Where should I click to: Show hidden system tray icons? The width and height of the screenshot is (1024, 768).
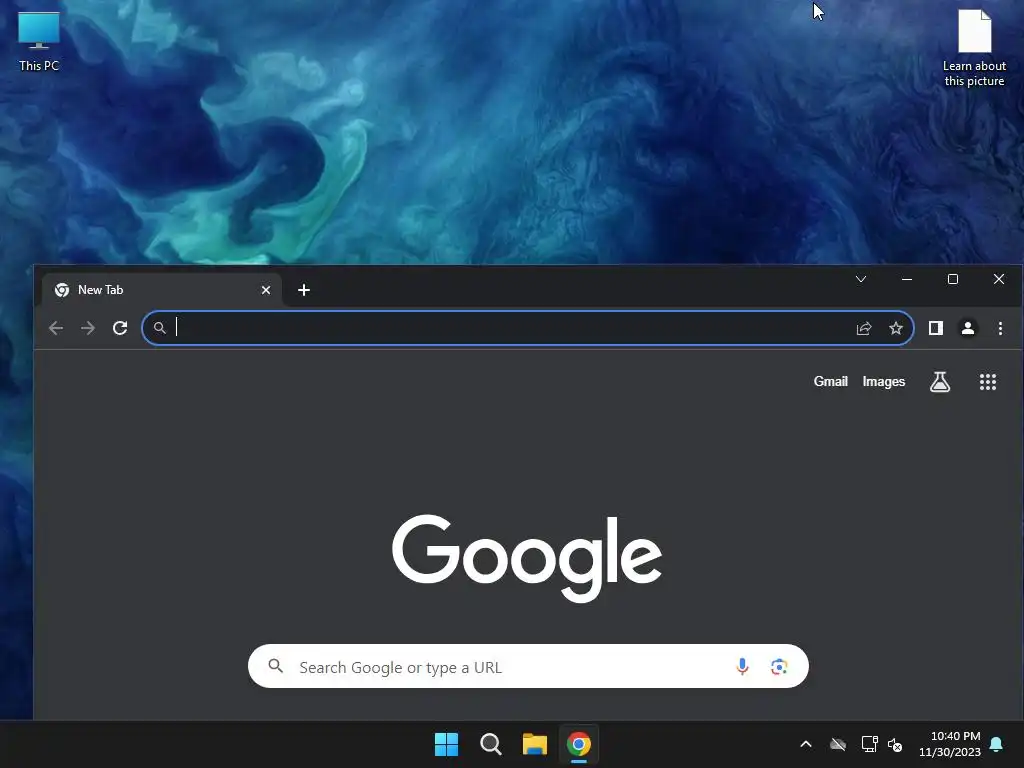(806, 744)
